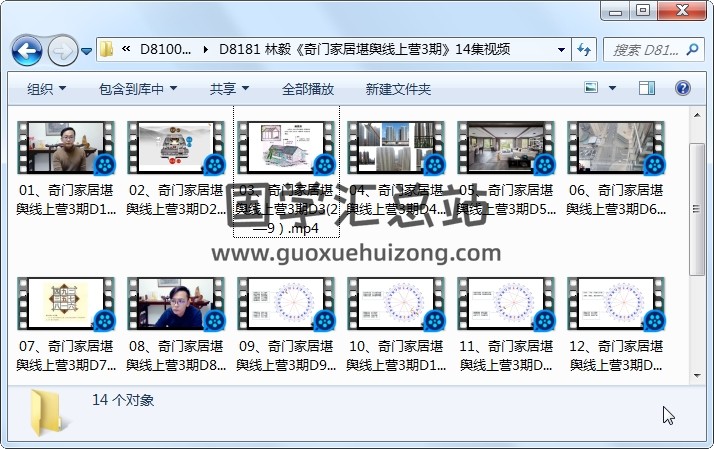Click the 新建文件夹 button

(398, 89)
